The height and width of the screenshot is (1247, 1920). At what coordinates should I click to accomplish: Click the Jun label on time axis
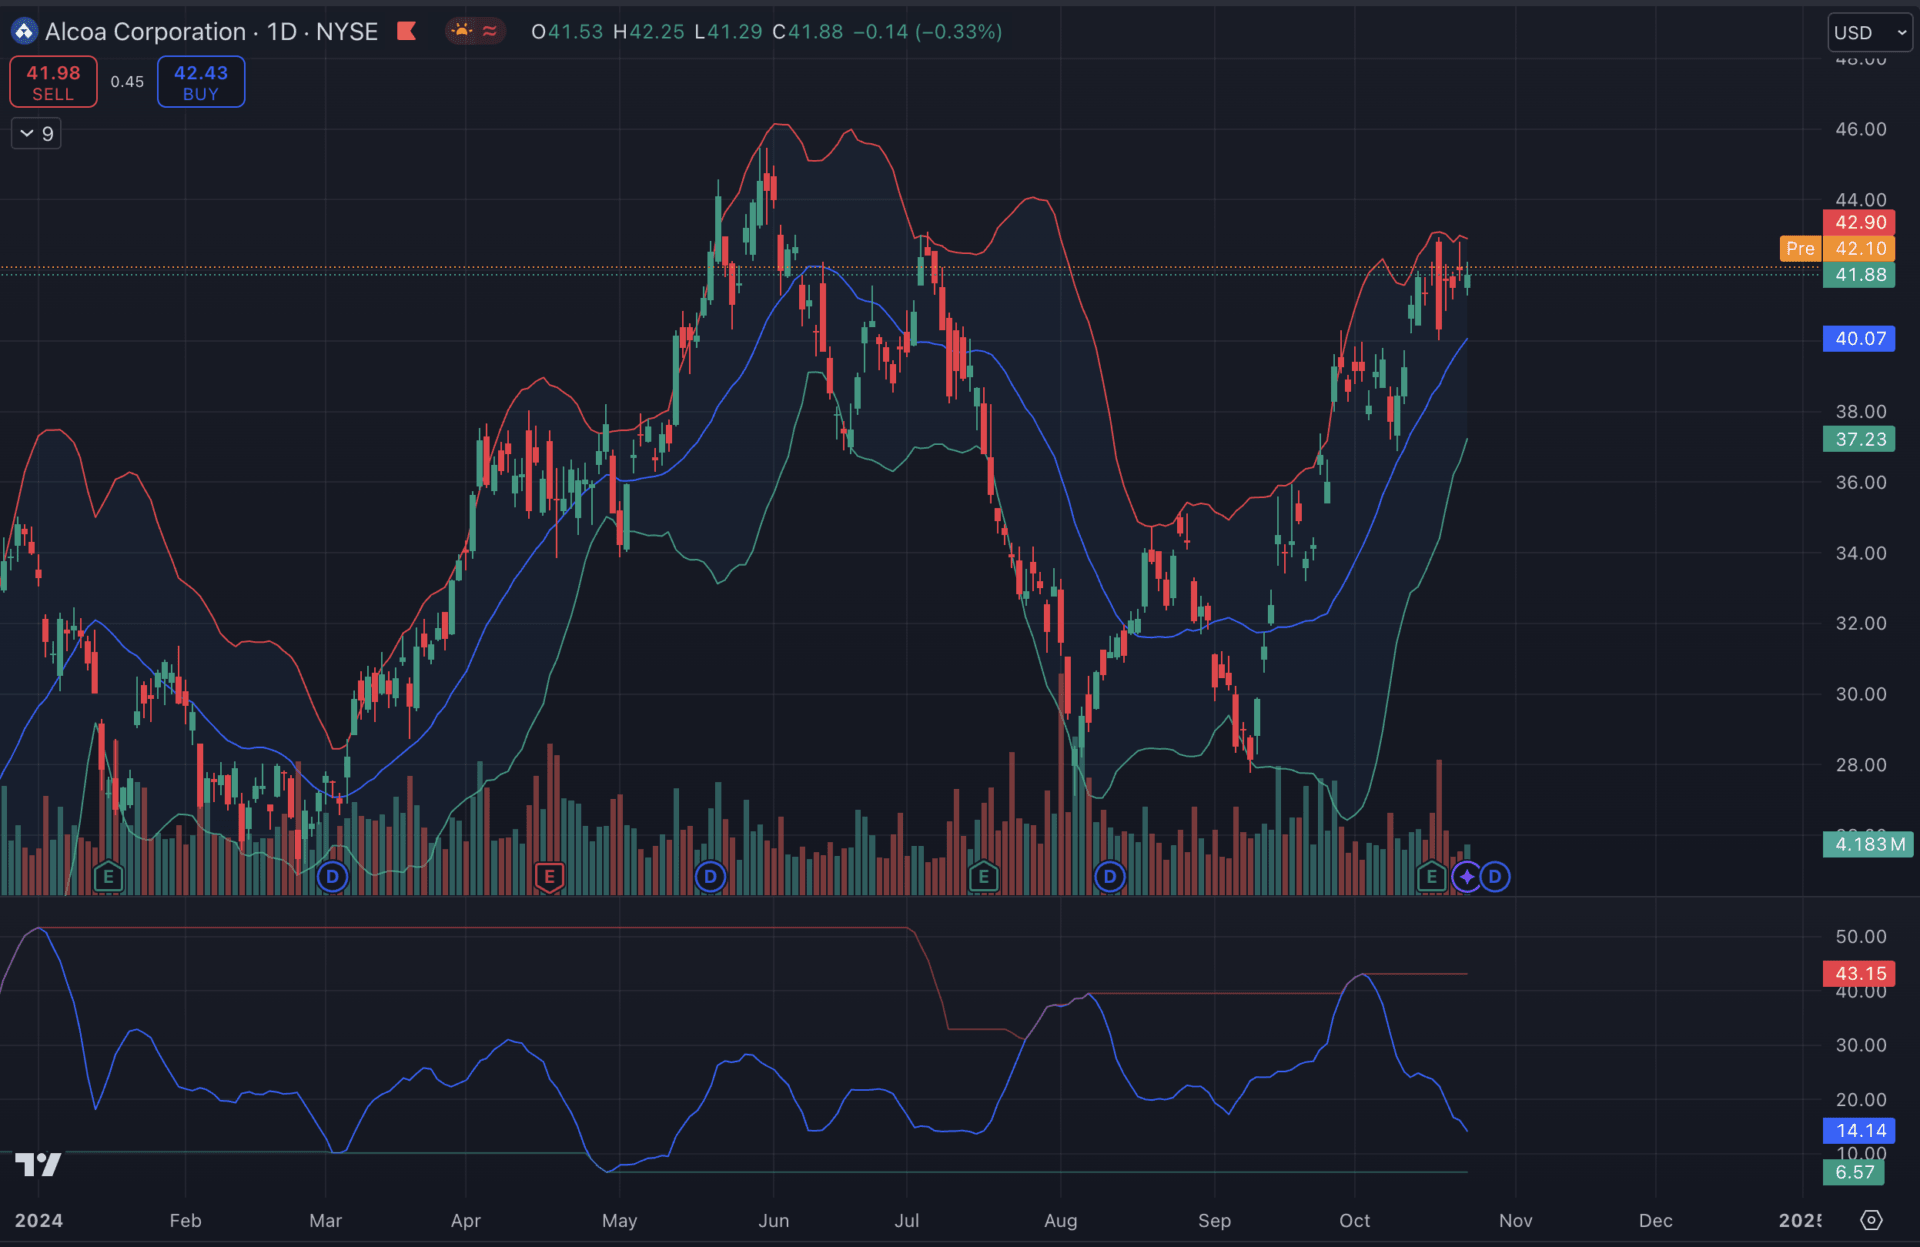point(774,1220)
